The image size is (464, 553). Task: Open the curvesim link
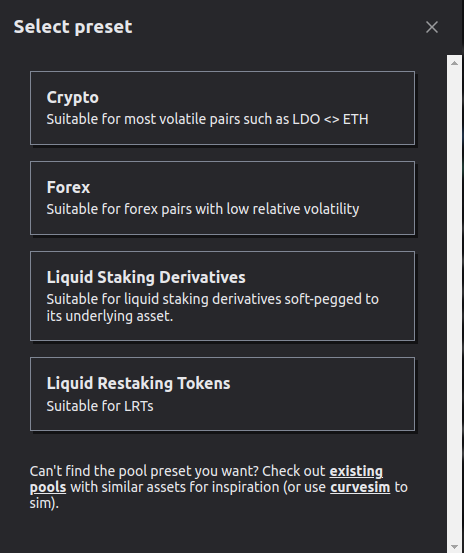(x=360, y=487)
